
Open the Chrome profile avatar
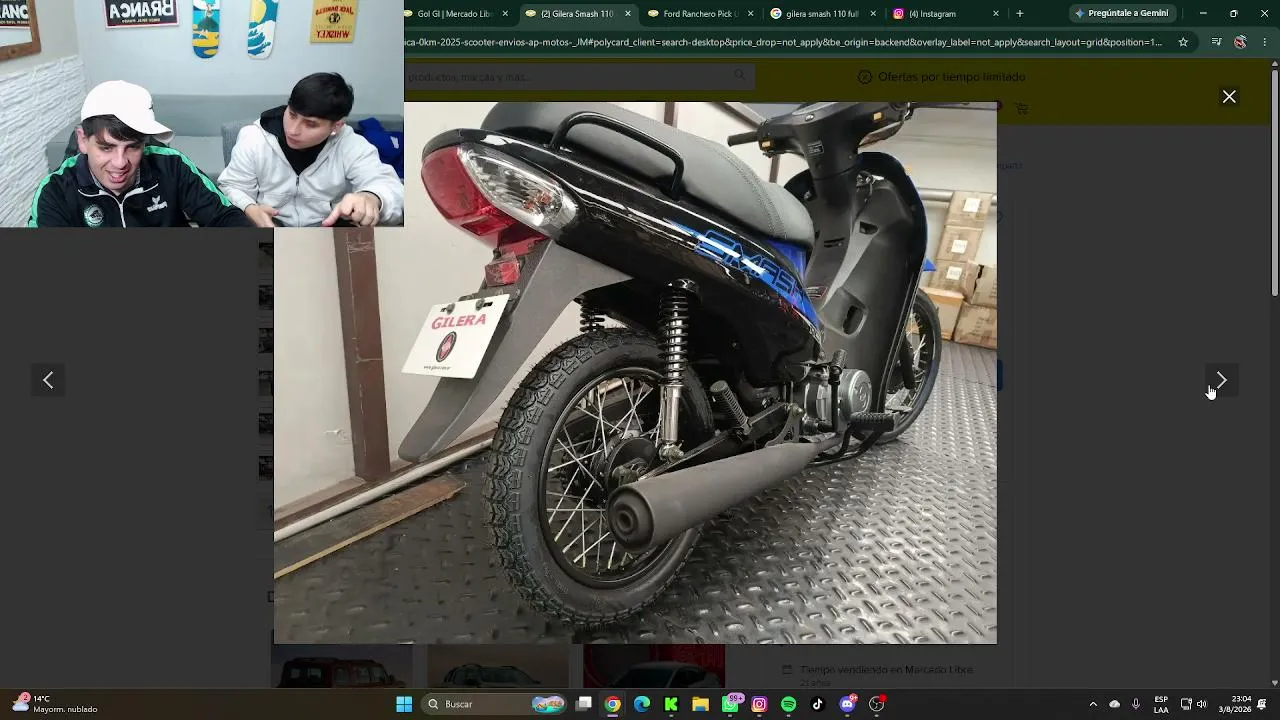(1240, 42)
